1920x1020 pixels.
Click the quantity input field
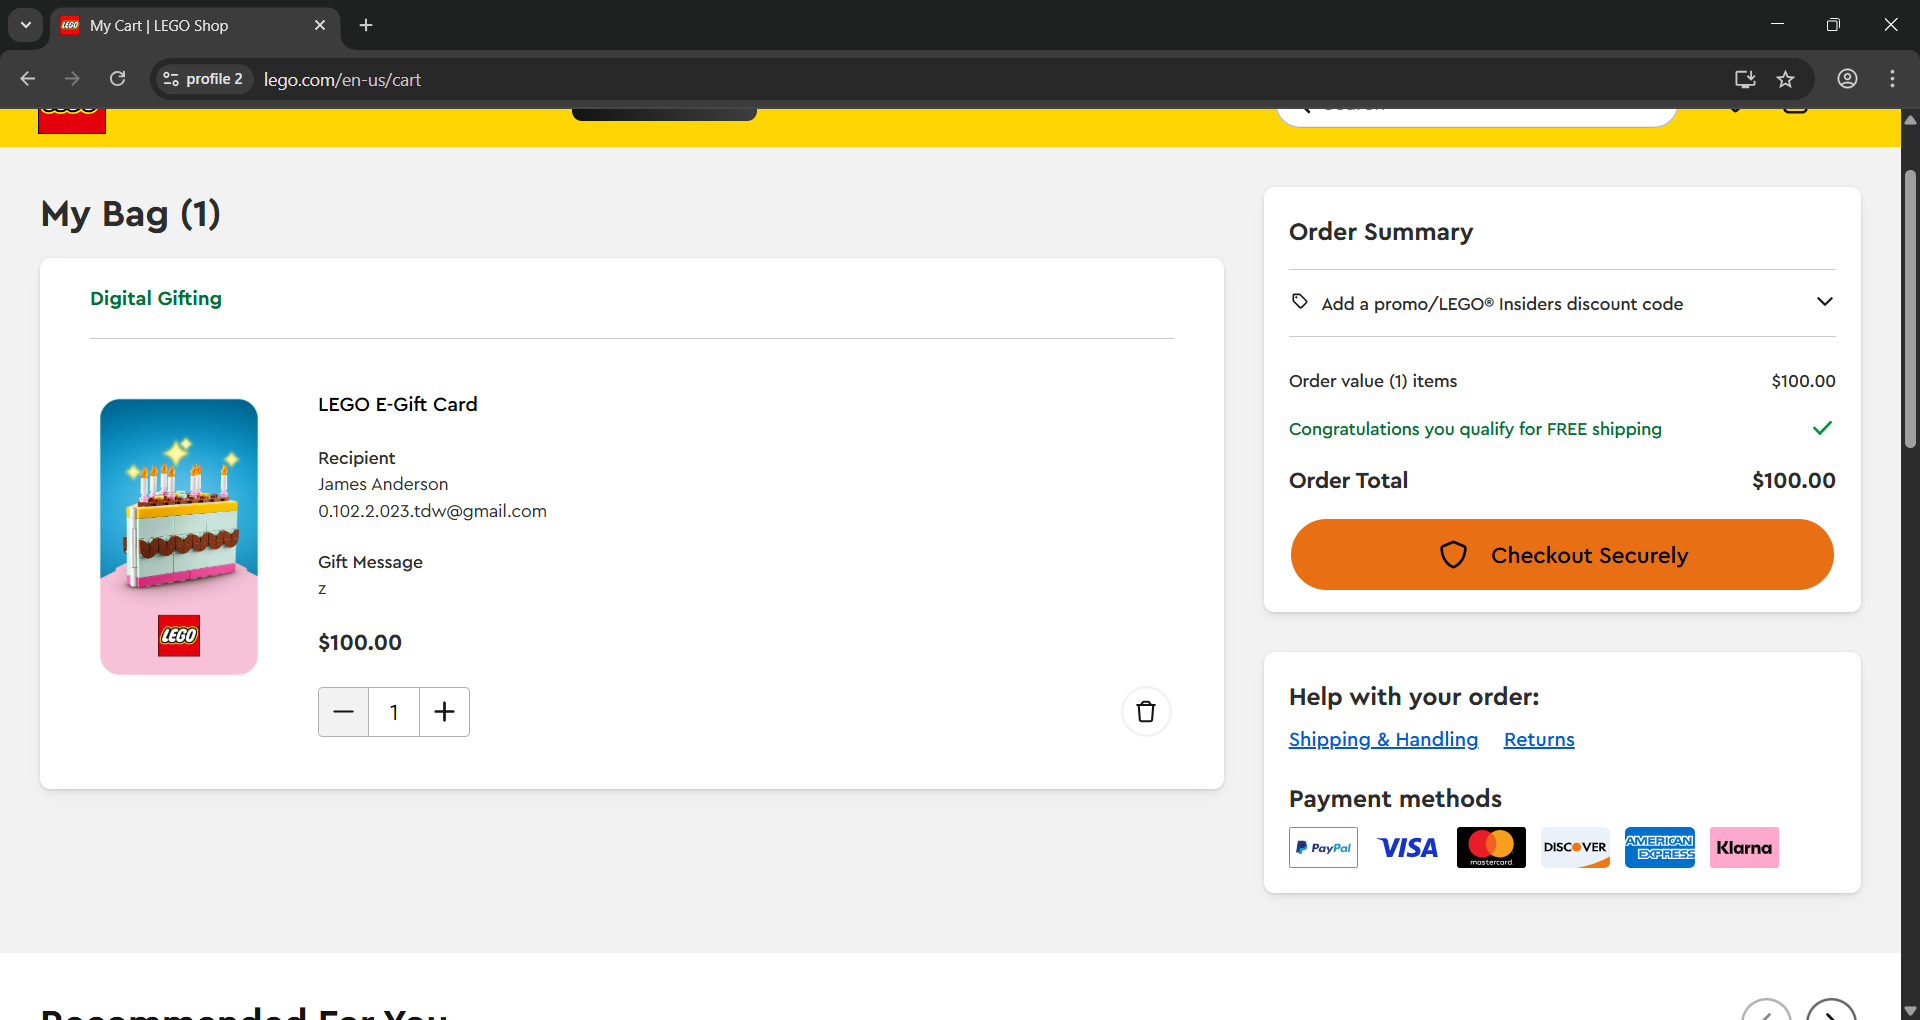(394, 712)
